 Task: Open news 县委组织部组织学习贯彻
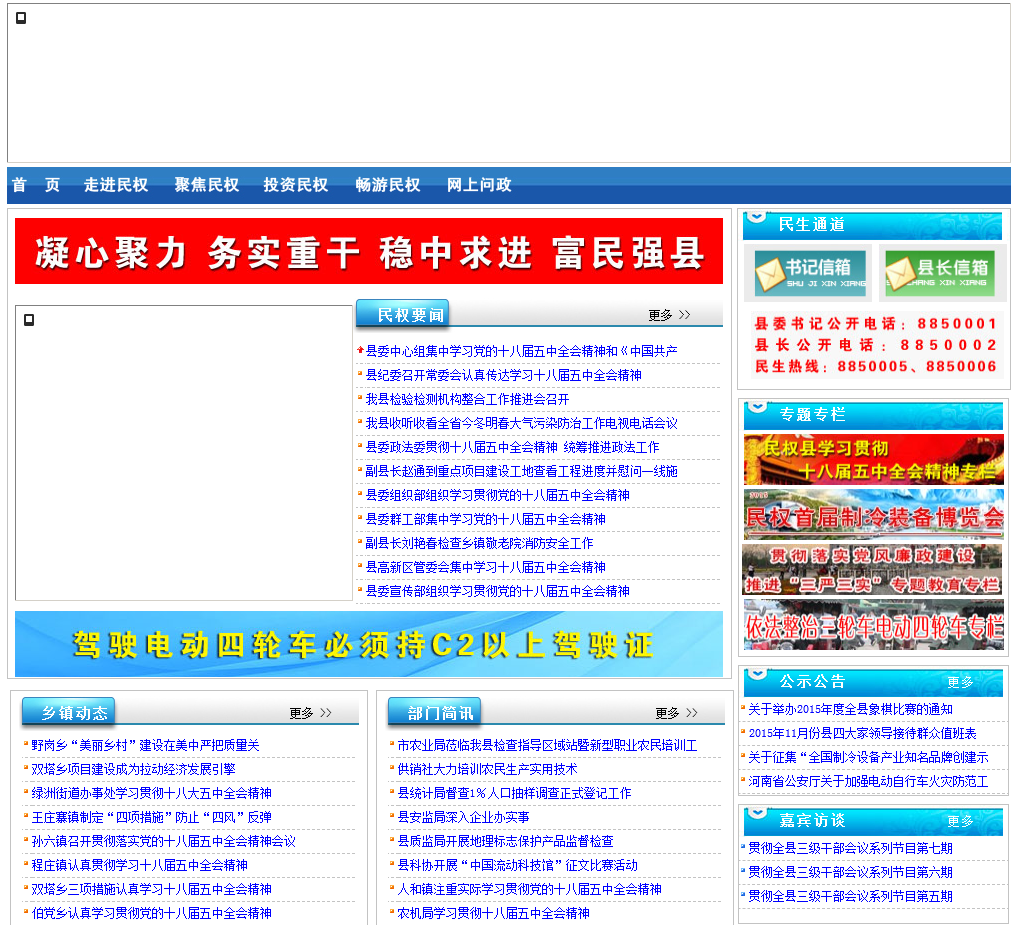tap(497, 496)
